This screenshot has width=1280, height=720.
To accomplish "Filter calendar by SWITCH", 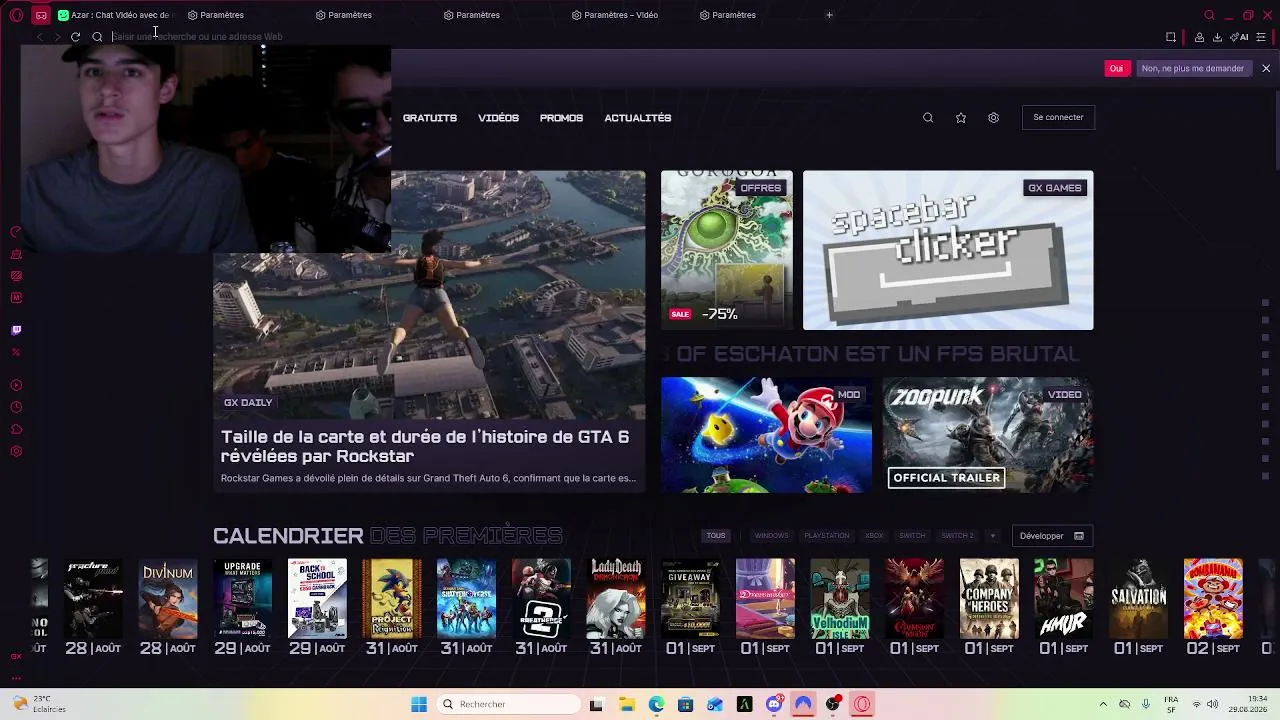I will tap(912, 536).
